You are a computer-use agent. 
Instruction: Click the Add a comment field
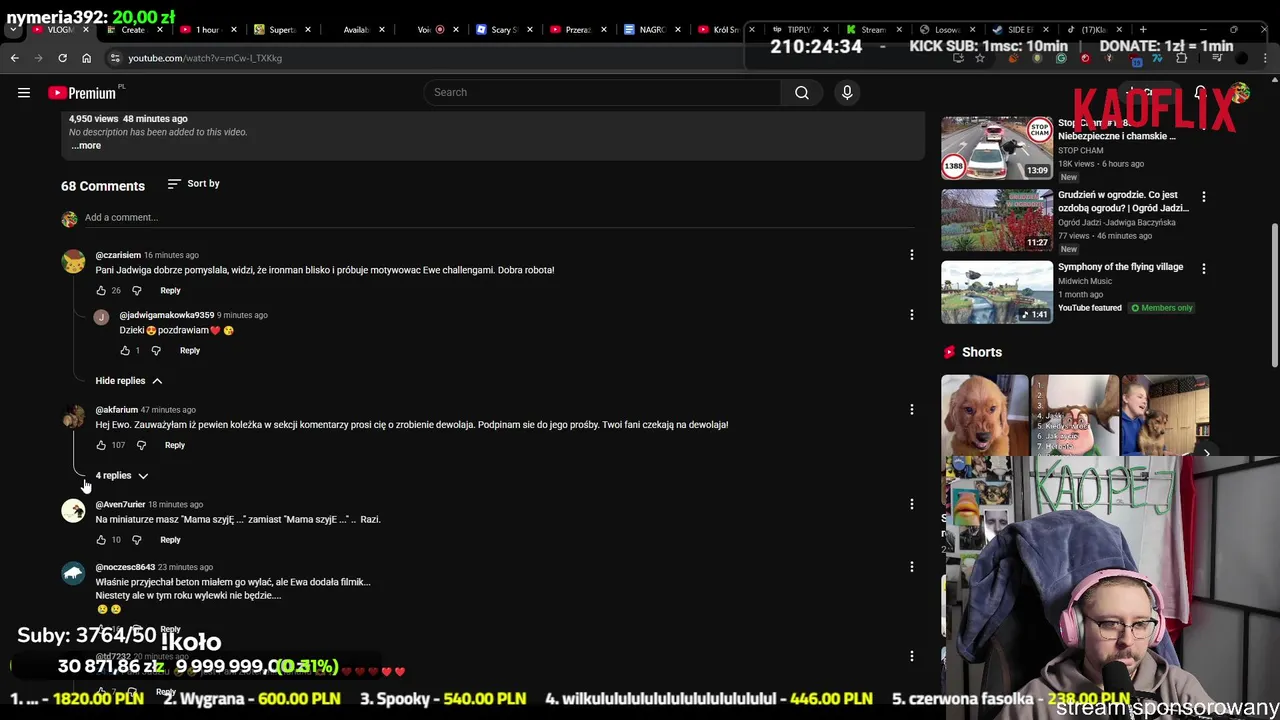tap(500, 218)
